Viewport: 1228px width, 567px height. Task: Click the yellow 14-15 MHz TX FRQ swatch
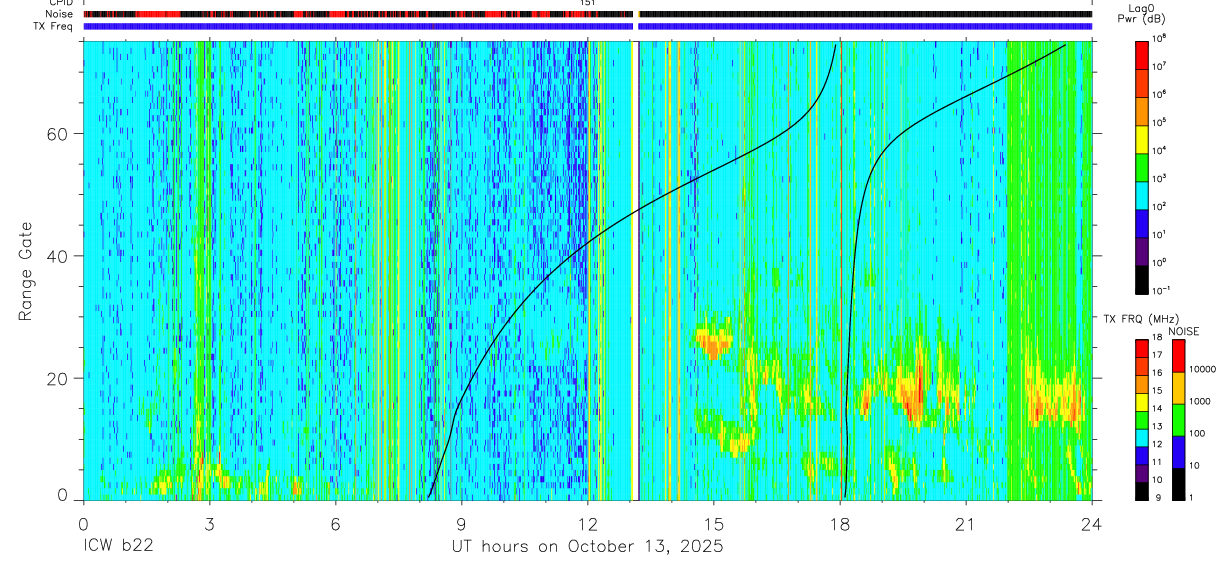coord(1141,402)
